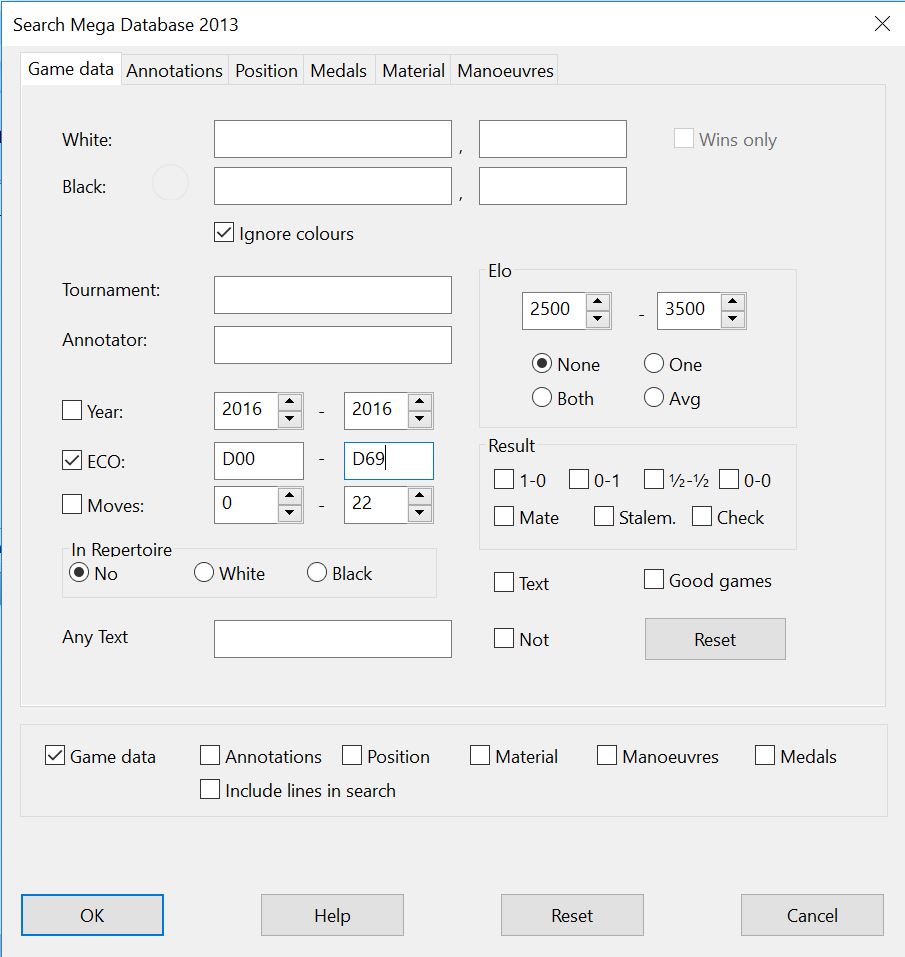This screenshot has height=957, width=905.
Task: Tick the Not checkbox
Action: coord(504,638)
